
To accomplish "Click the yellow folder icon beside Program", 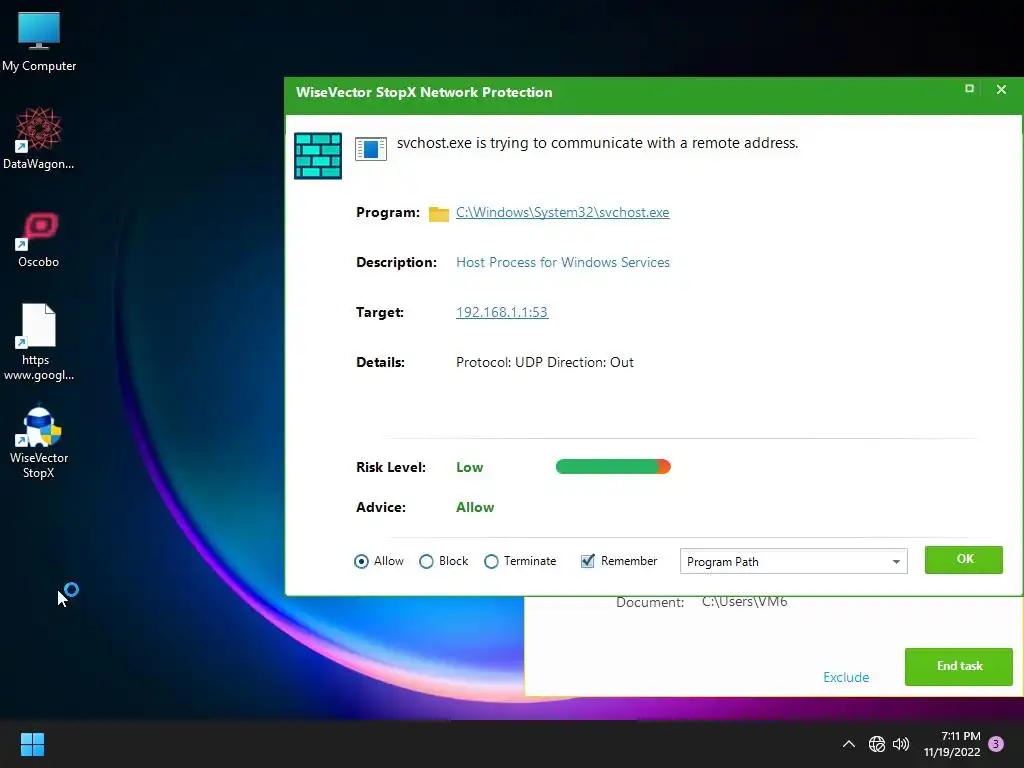I will 438,214.
